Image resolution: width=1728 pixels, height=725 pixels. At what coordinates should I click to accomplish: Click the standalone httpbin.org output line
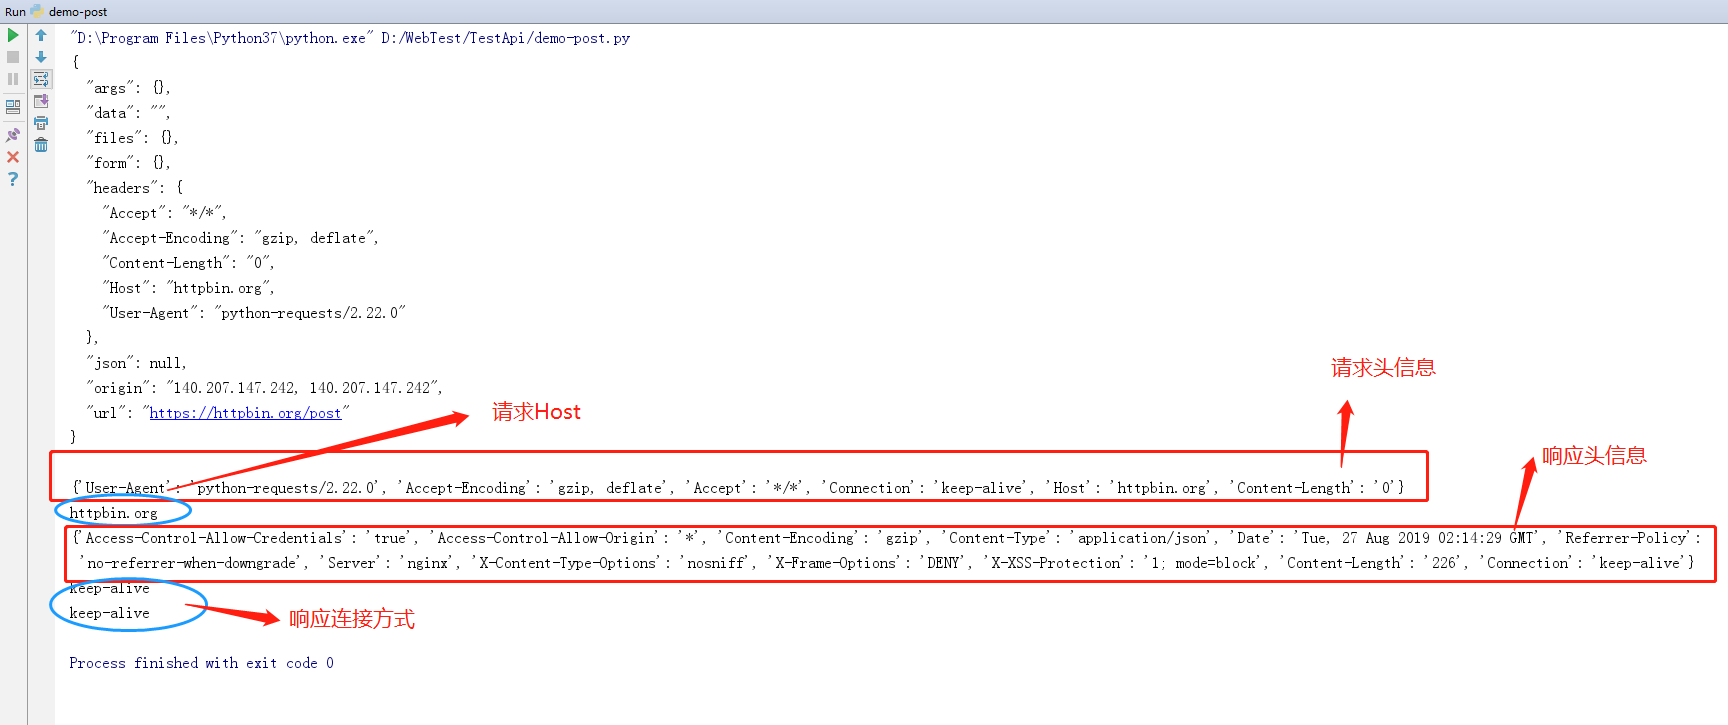[113, 513]
